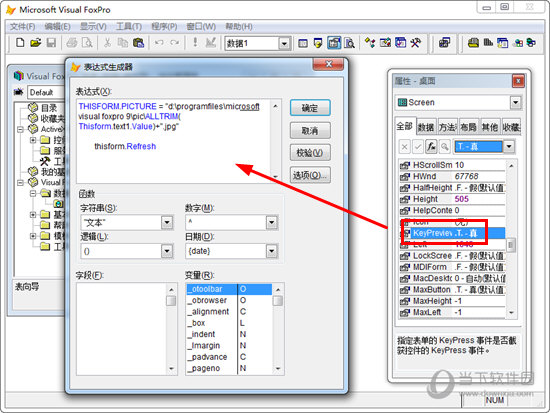The image size is (550, 413).
Task: Click the Run exclamation mark icon
Action: [195, 43]
